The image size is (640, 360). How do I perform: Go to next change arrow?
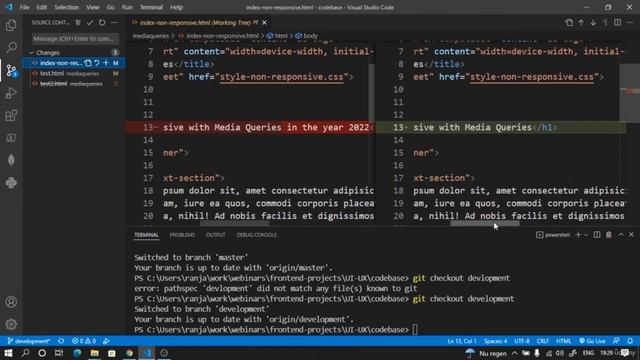coord(593,23)
